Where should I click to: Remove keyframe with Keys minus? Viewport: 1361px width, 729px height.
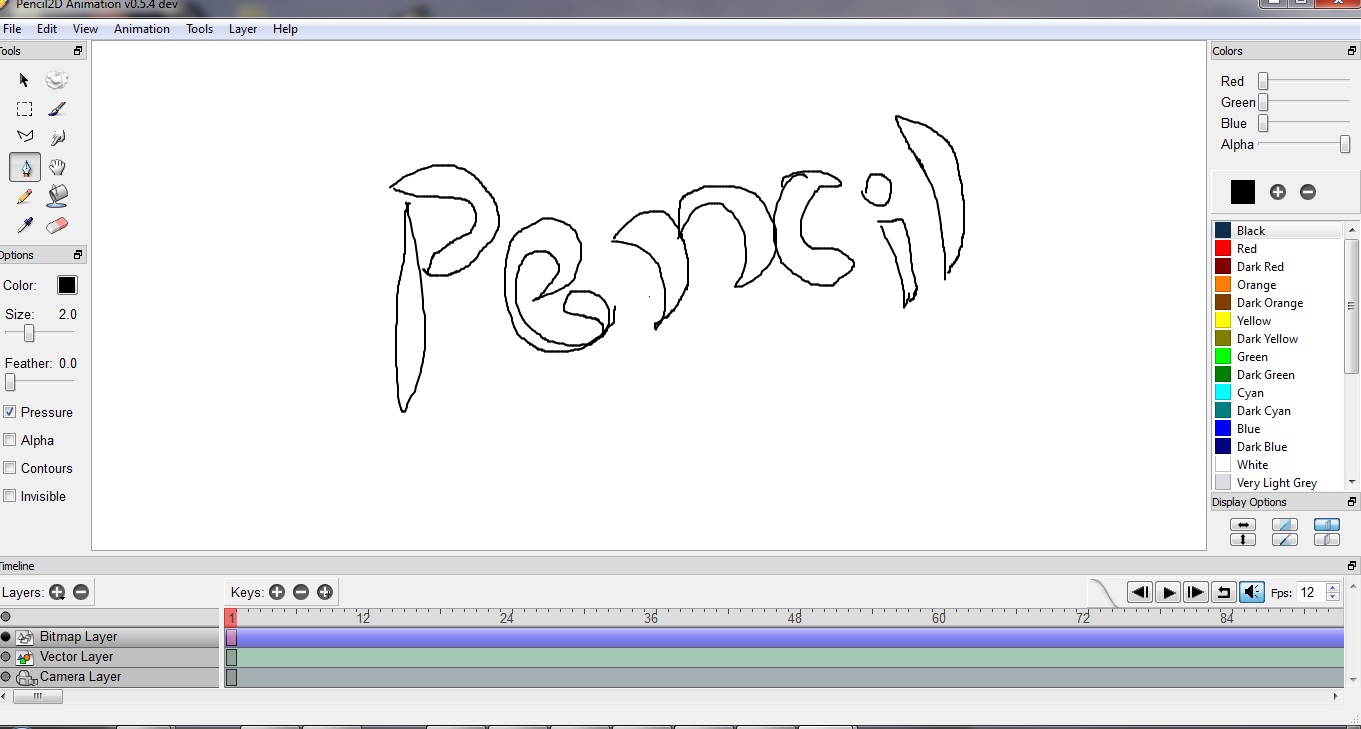pos(301,592)
